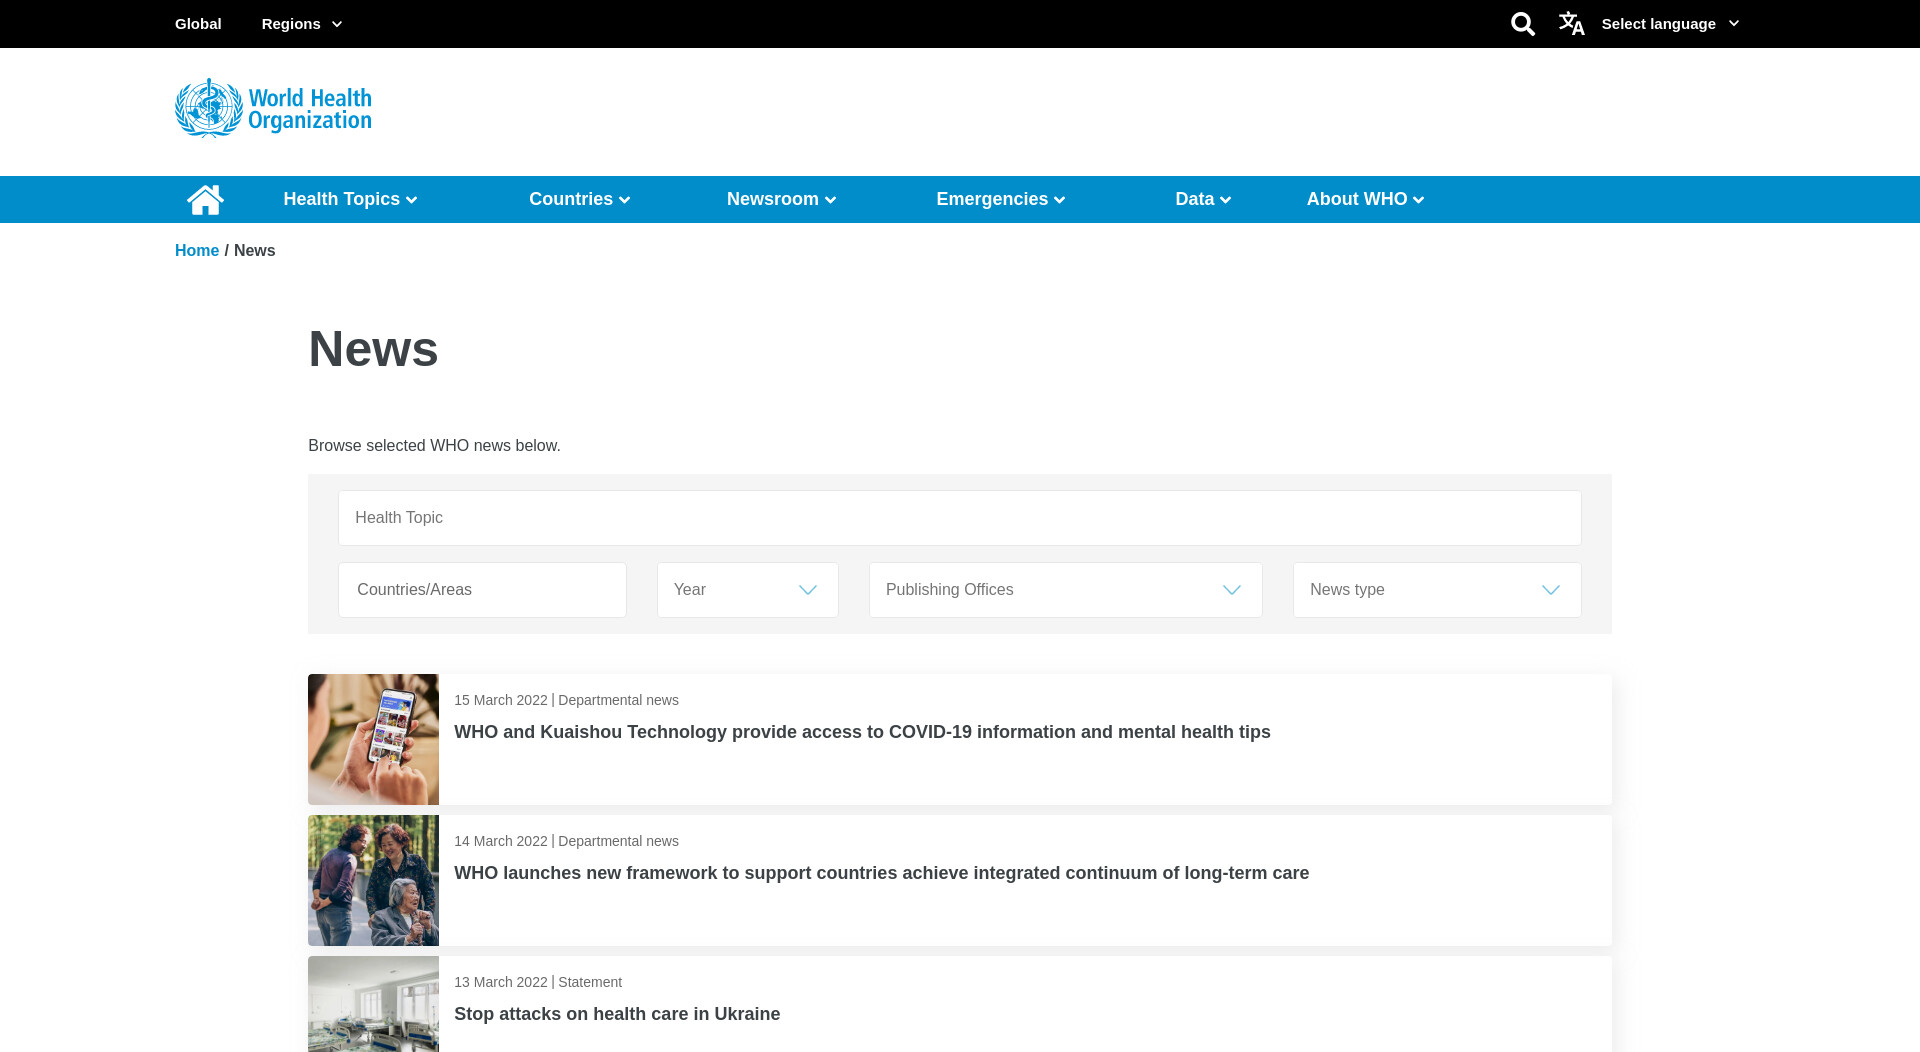
Task: Expand the Data menu
Action: point(1203,199)
